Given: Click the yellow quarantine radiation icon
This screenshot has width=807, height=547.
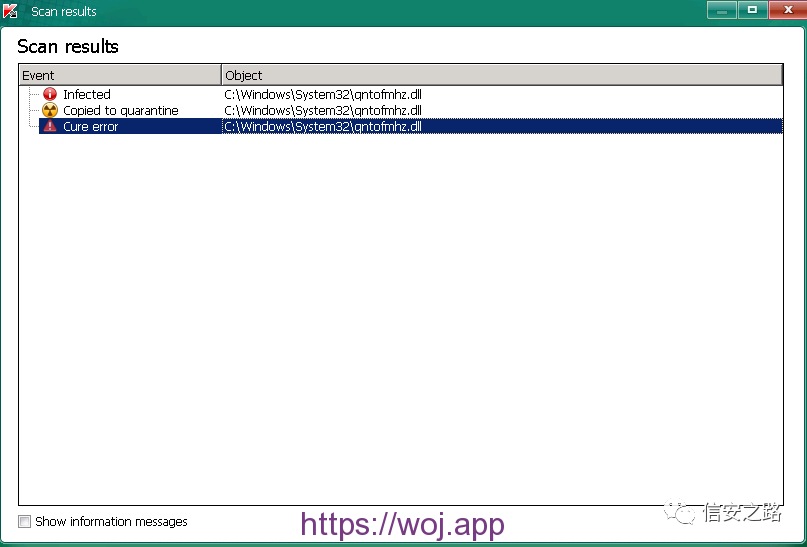Looking at the screenshot, I should [50, 110].
